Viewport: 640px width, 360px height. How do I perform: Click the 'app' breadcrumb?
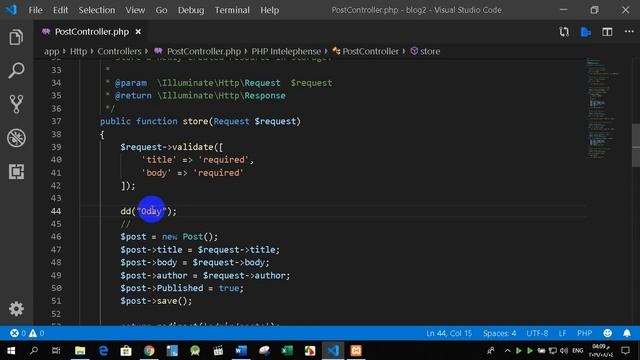point(51,51)
